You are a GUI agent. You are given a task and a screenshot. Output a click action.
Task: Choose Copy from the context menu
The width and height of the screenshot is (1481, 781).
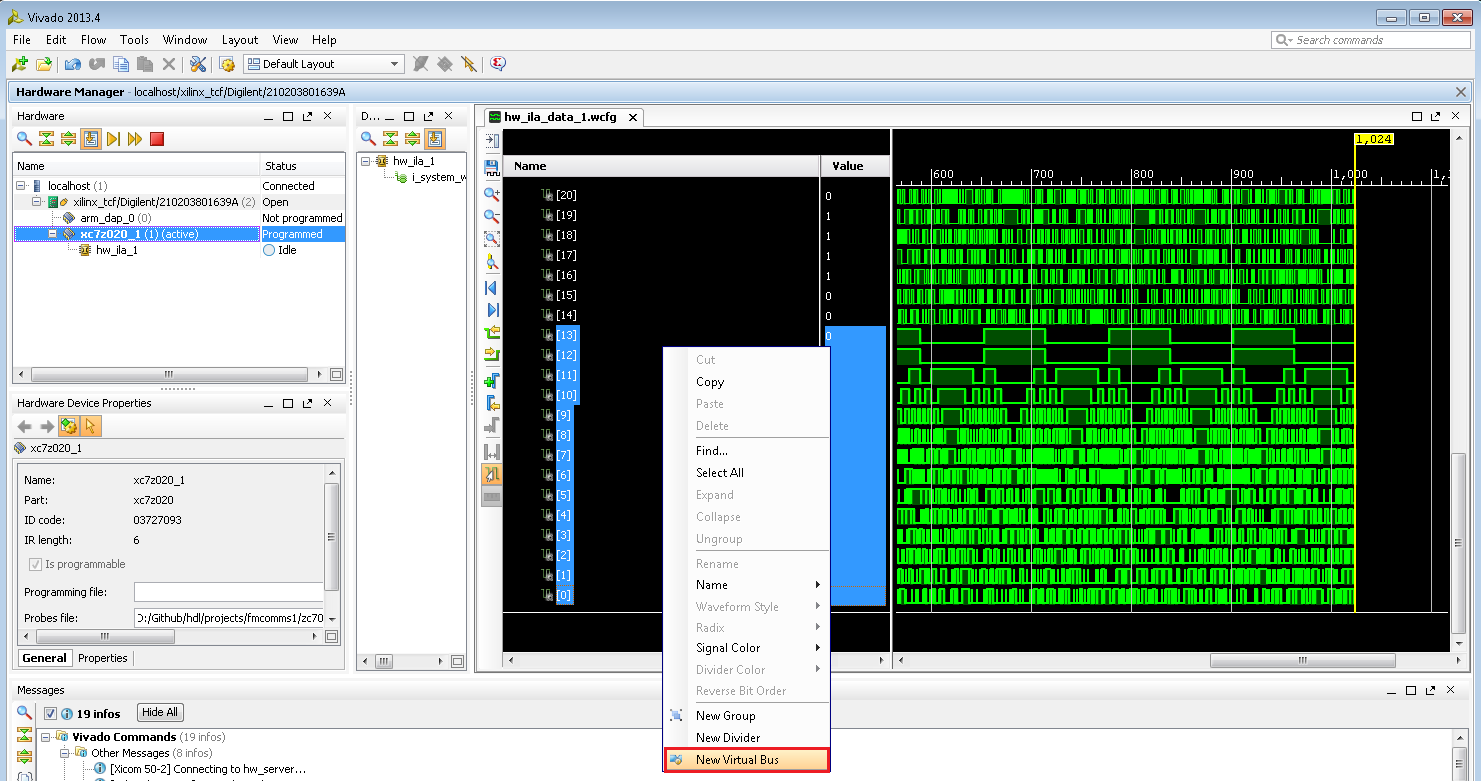(747, 382)
